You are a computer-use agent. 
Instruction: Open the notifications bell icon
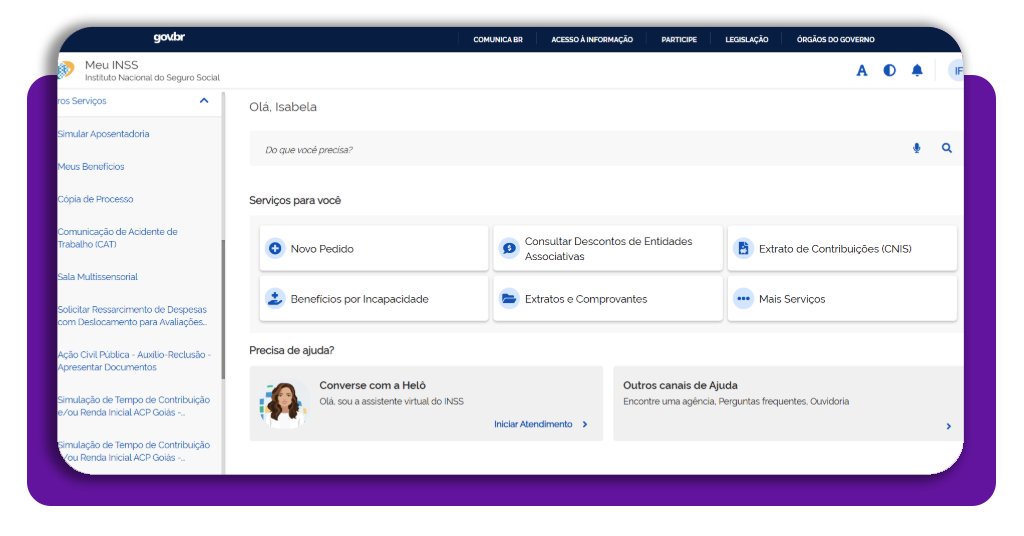click(917, 70)
